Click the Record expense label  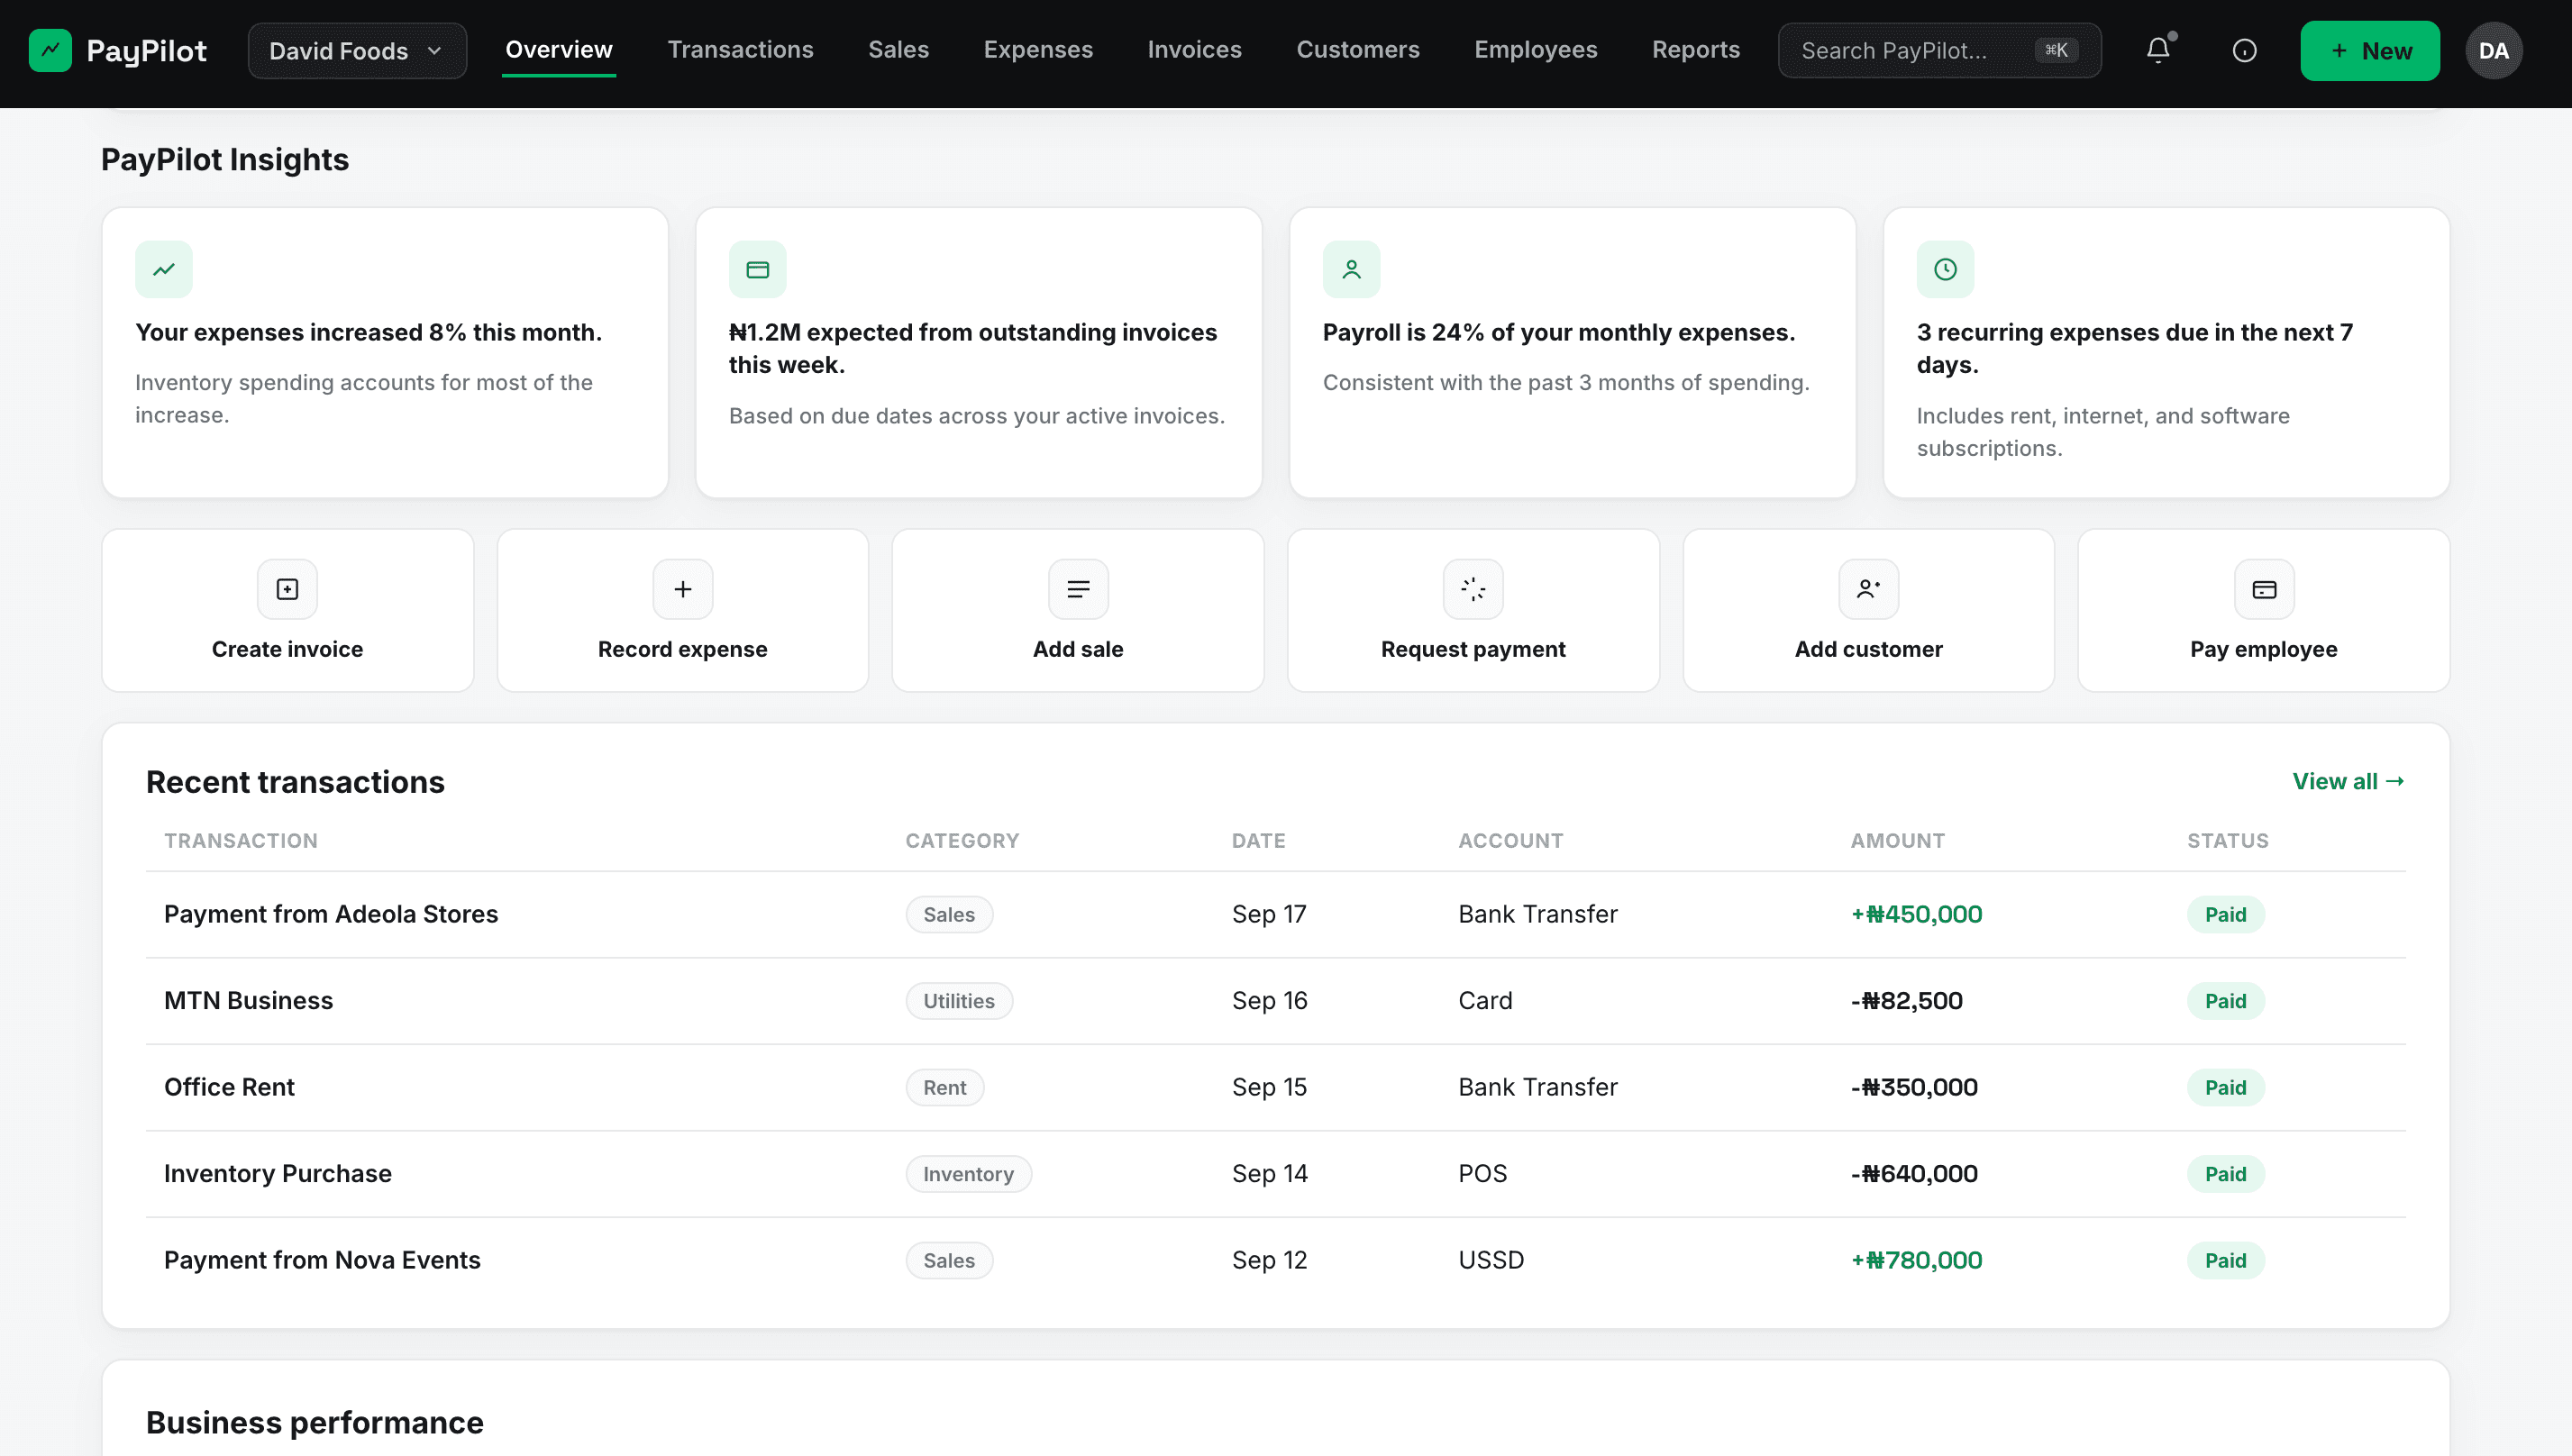683,649
